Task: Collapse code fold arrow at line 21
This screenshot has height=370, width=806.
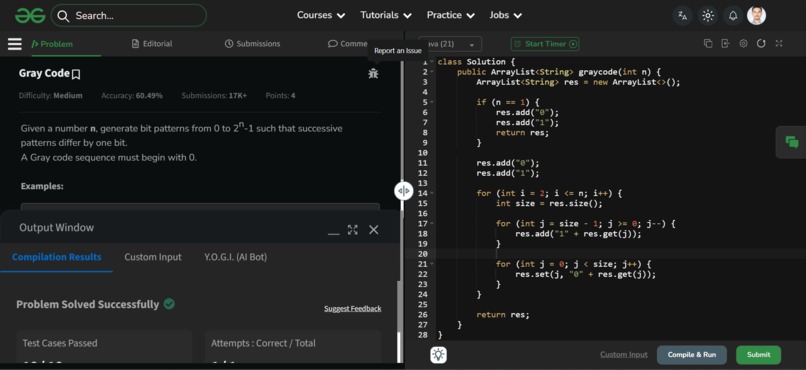Action: (432, 264)
